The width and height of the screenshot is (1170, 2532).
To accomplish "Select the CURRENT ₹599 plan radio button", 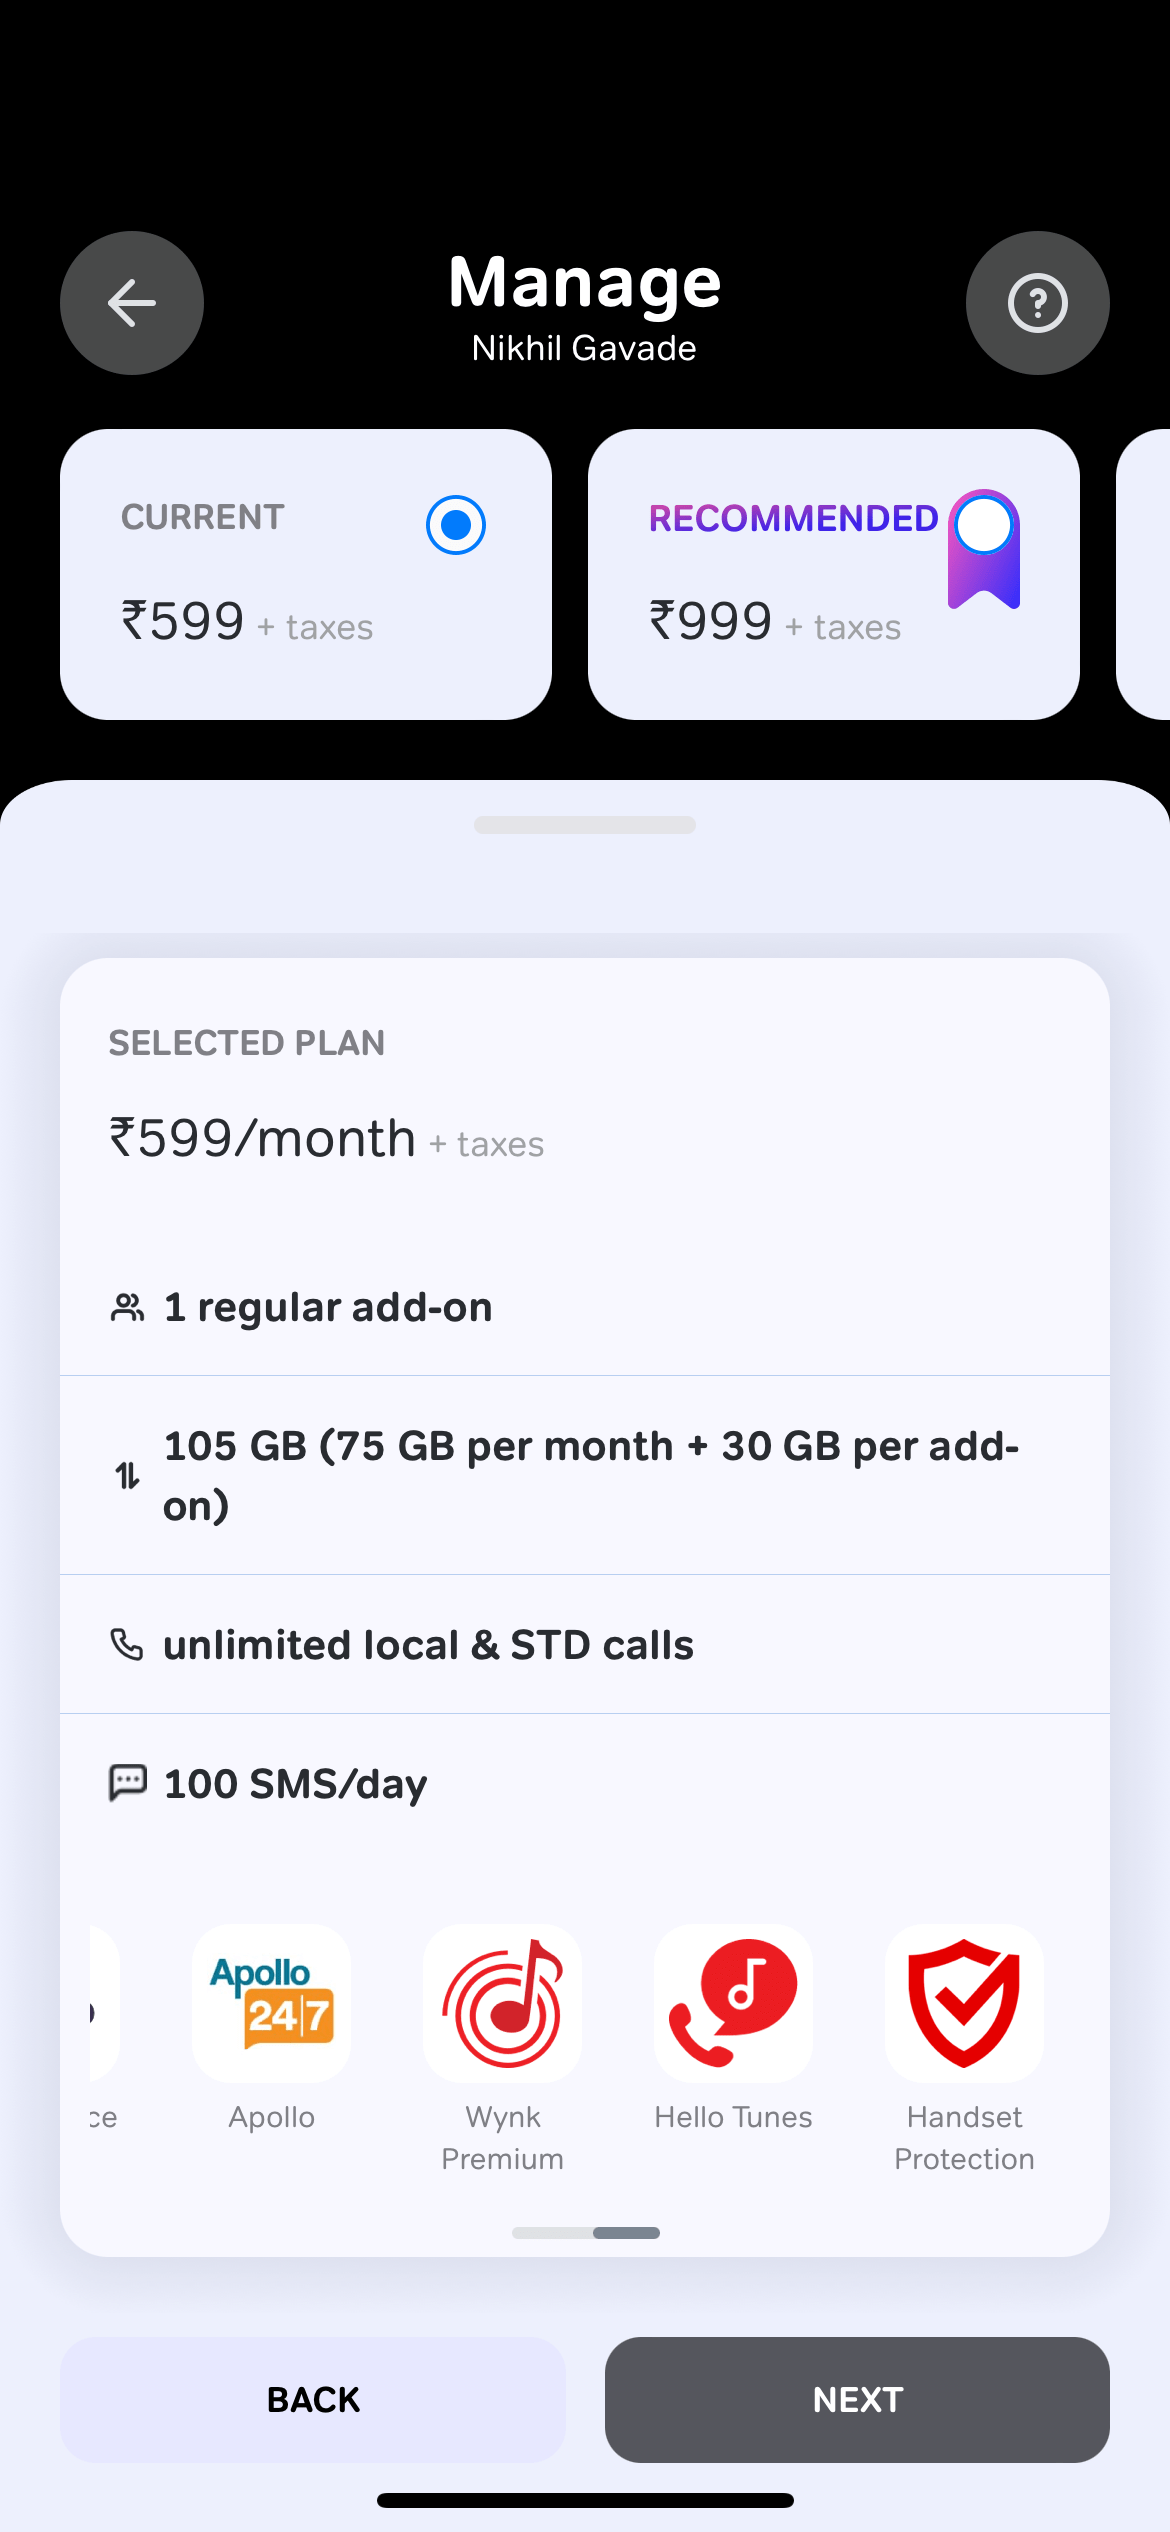I will click(x=455, y=523).
